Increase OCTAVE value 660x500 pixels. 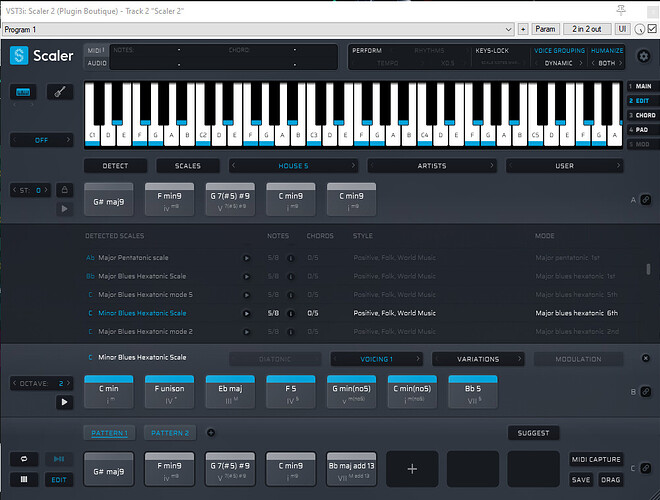[69, 383]
